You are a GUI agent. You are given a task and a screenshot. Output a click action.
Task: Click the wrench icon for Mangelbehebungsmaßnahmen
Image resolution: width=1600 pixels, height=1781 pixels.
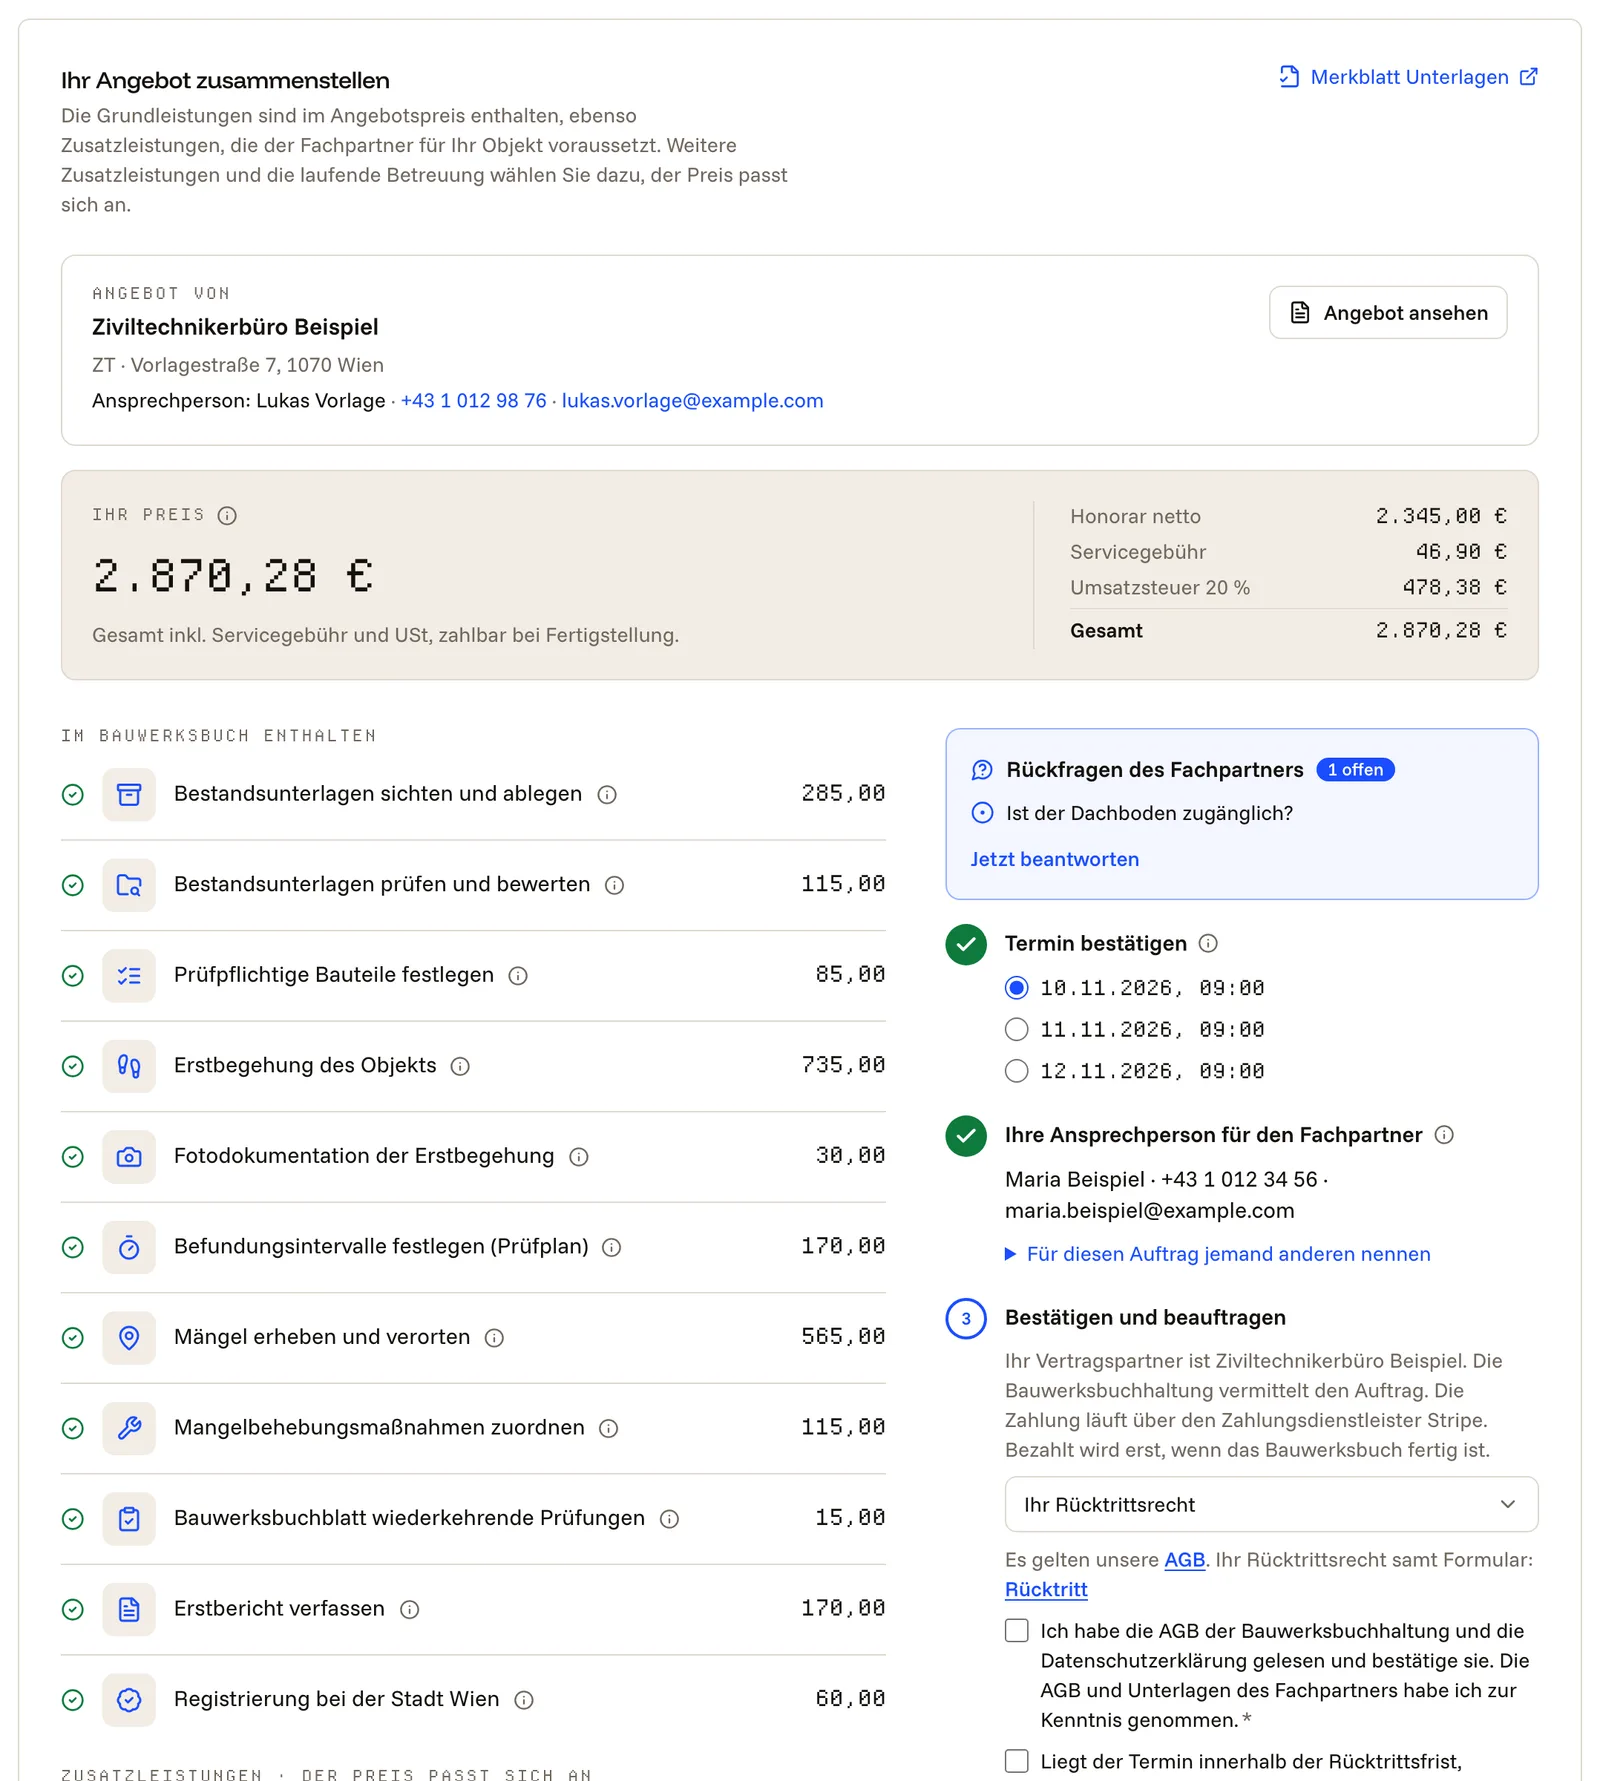coord(129,1428)
